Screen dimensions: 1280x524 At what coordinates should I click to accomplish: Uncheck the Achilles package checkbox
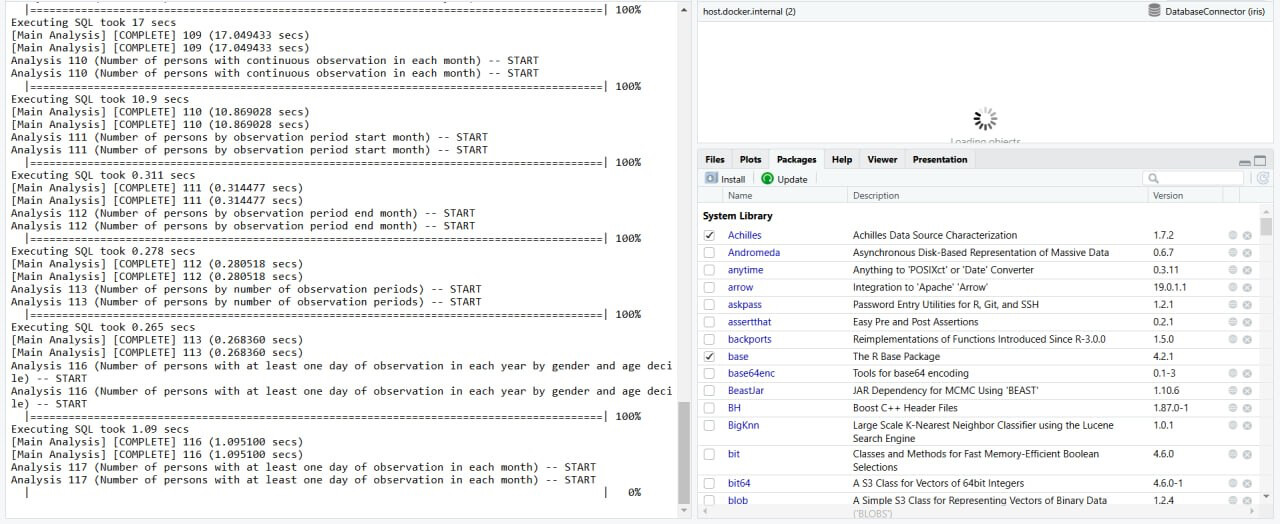point(709,235)
